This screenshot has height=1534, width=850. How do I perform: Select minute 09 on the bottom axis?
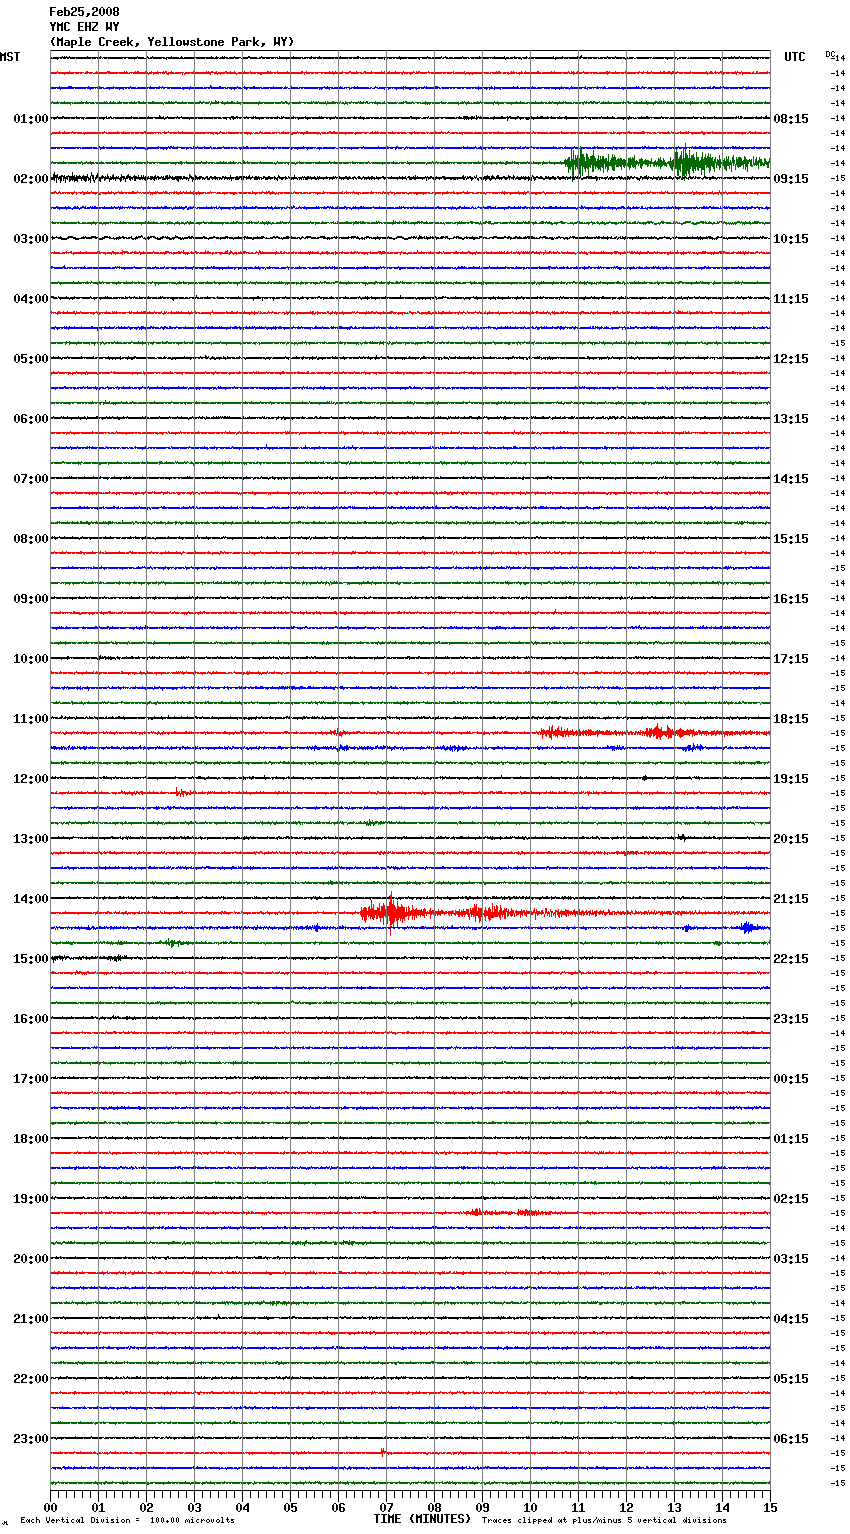pyautogui.click(x=482, y=1507)
